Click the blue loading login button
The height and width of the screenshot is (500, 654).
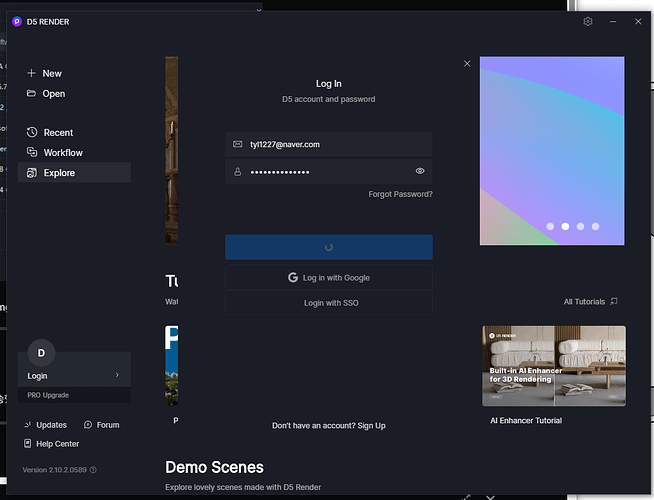pyautogui.click(x=329, y=247)
